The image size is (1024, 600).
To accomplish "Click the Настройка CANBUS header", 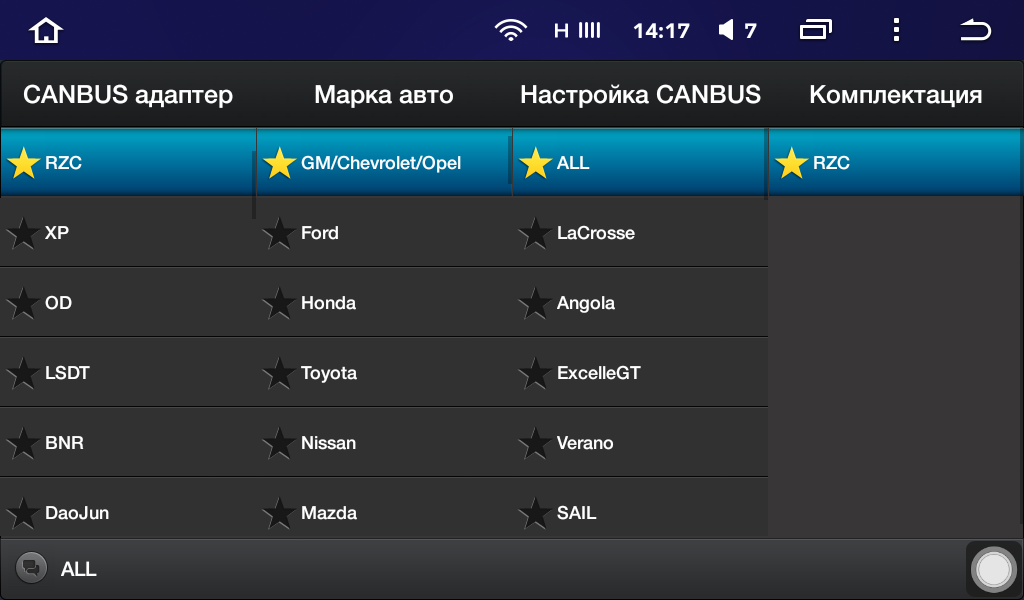I will [x=640, y=95].
